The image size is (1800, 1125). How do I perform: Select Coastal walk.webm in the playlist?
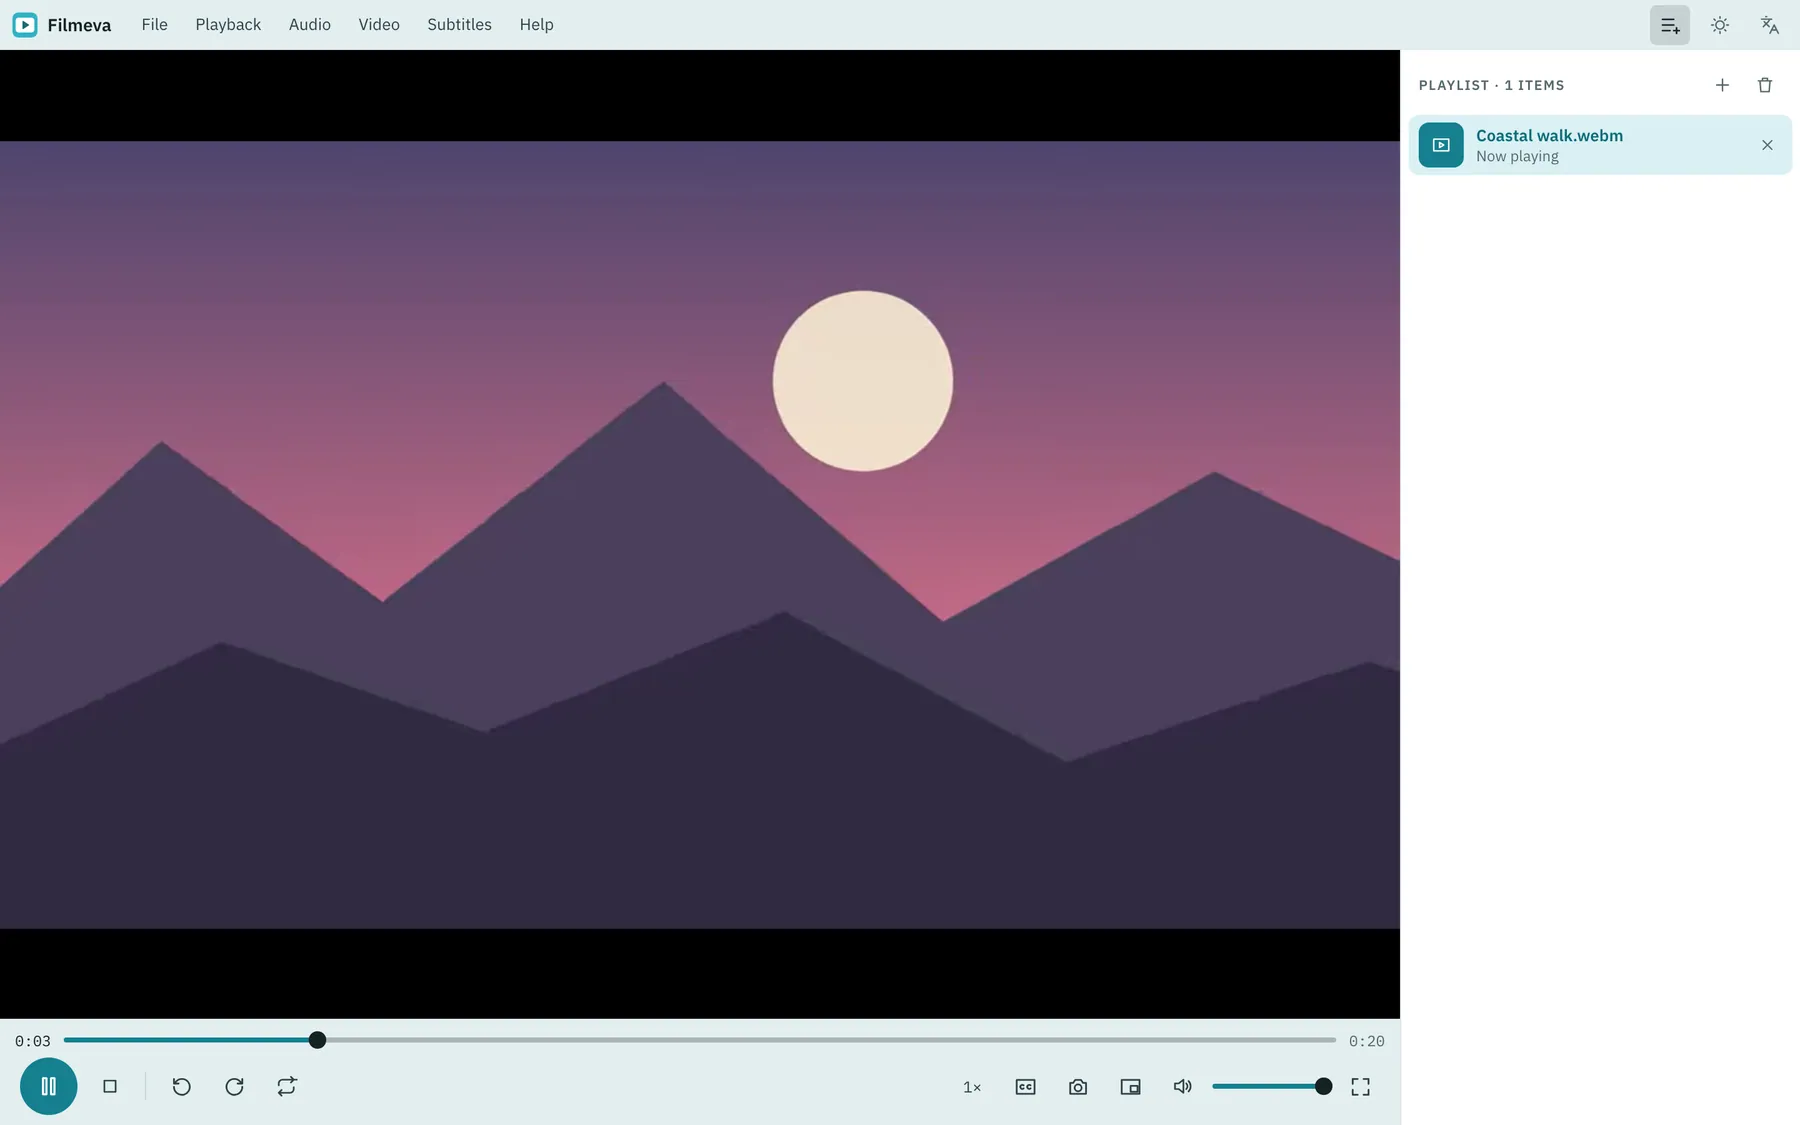(1600, 145)
